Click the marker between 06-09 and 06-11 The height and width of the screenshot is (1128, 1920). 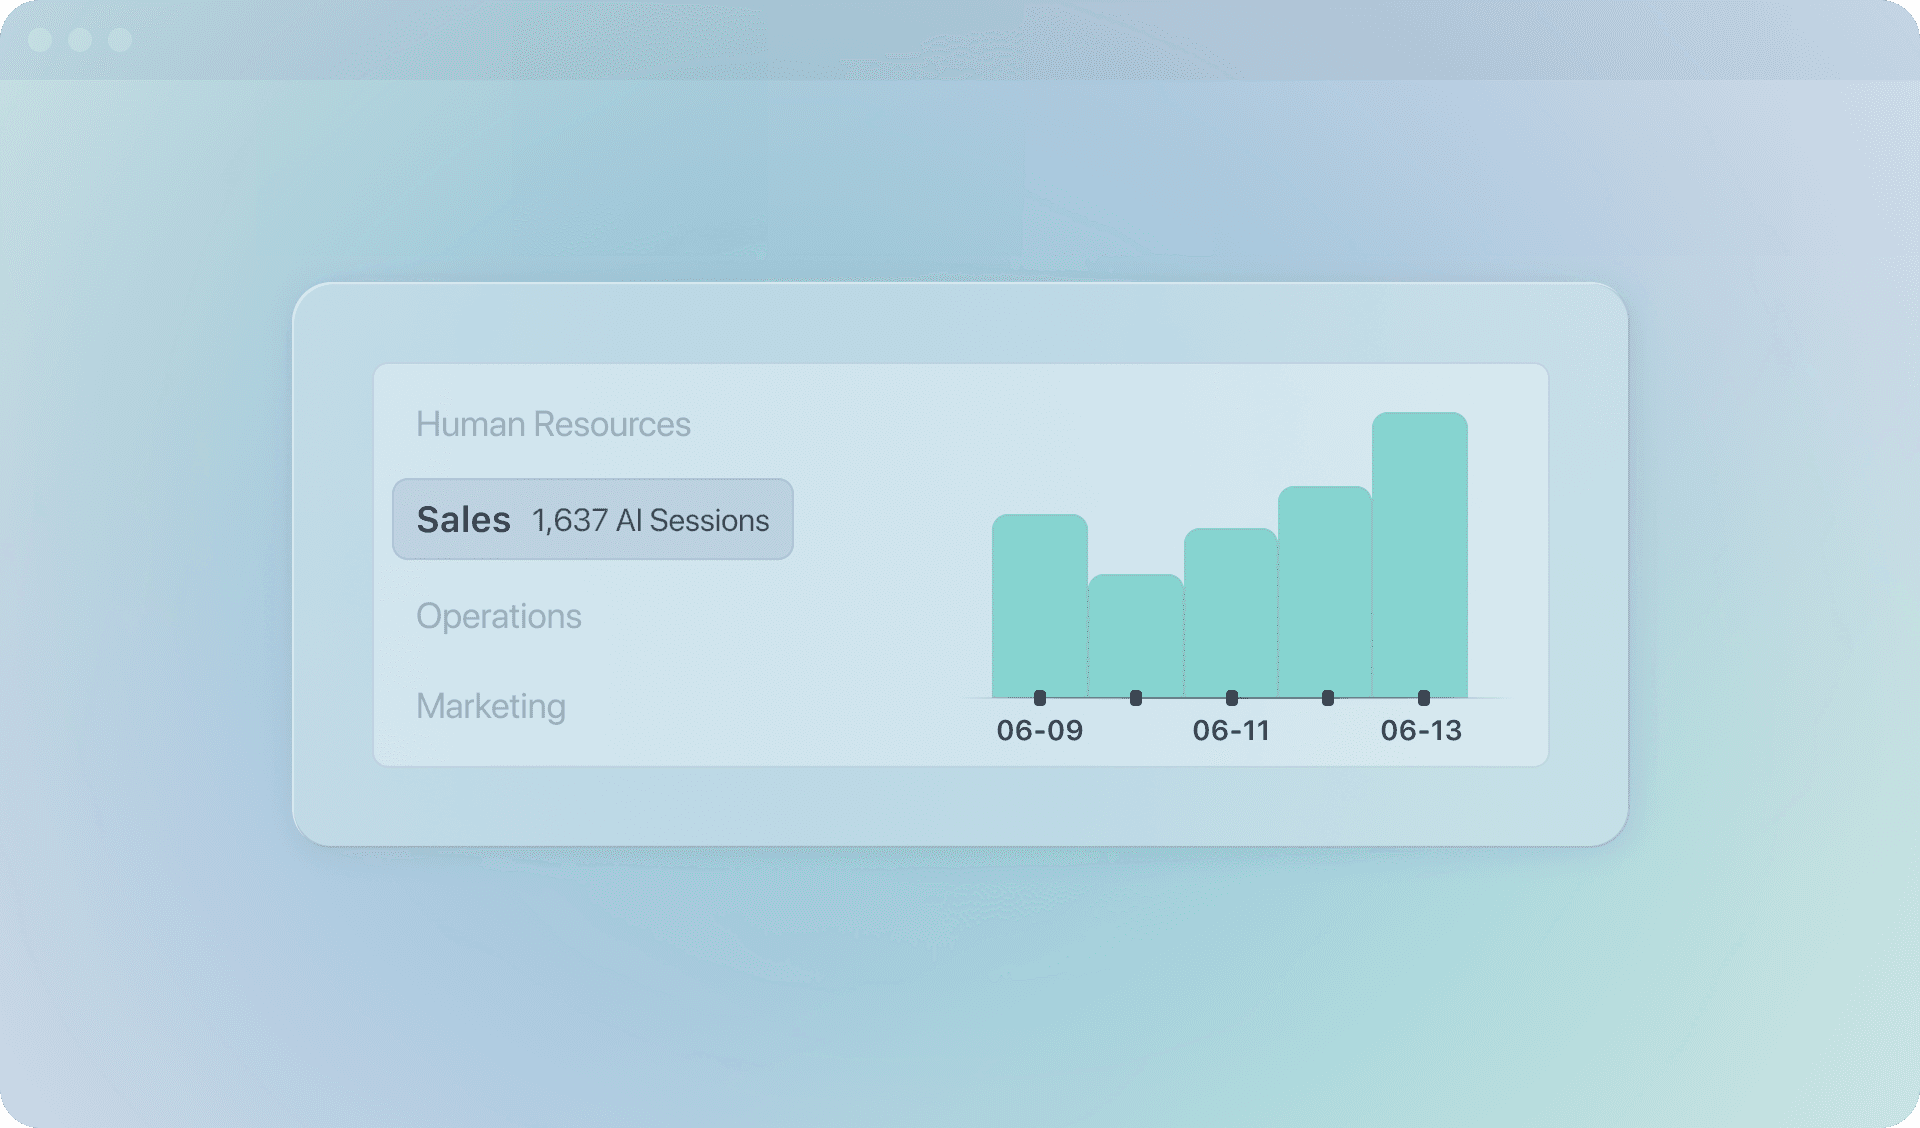coord(1135,698)
